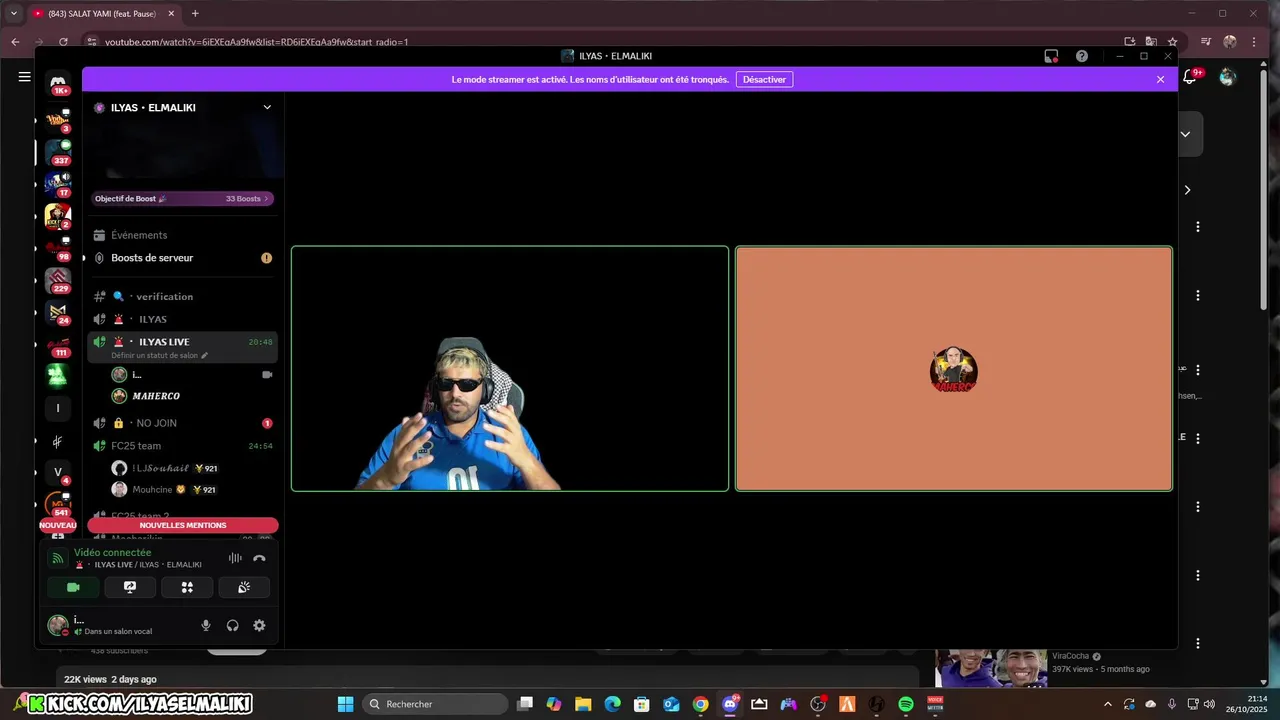This screenshot has height=720, width=1280.
Task: Show hidden tray icons chevron
Action: (x=1107, y=704)
